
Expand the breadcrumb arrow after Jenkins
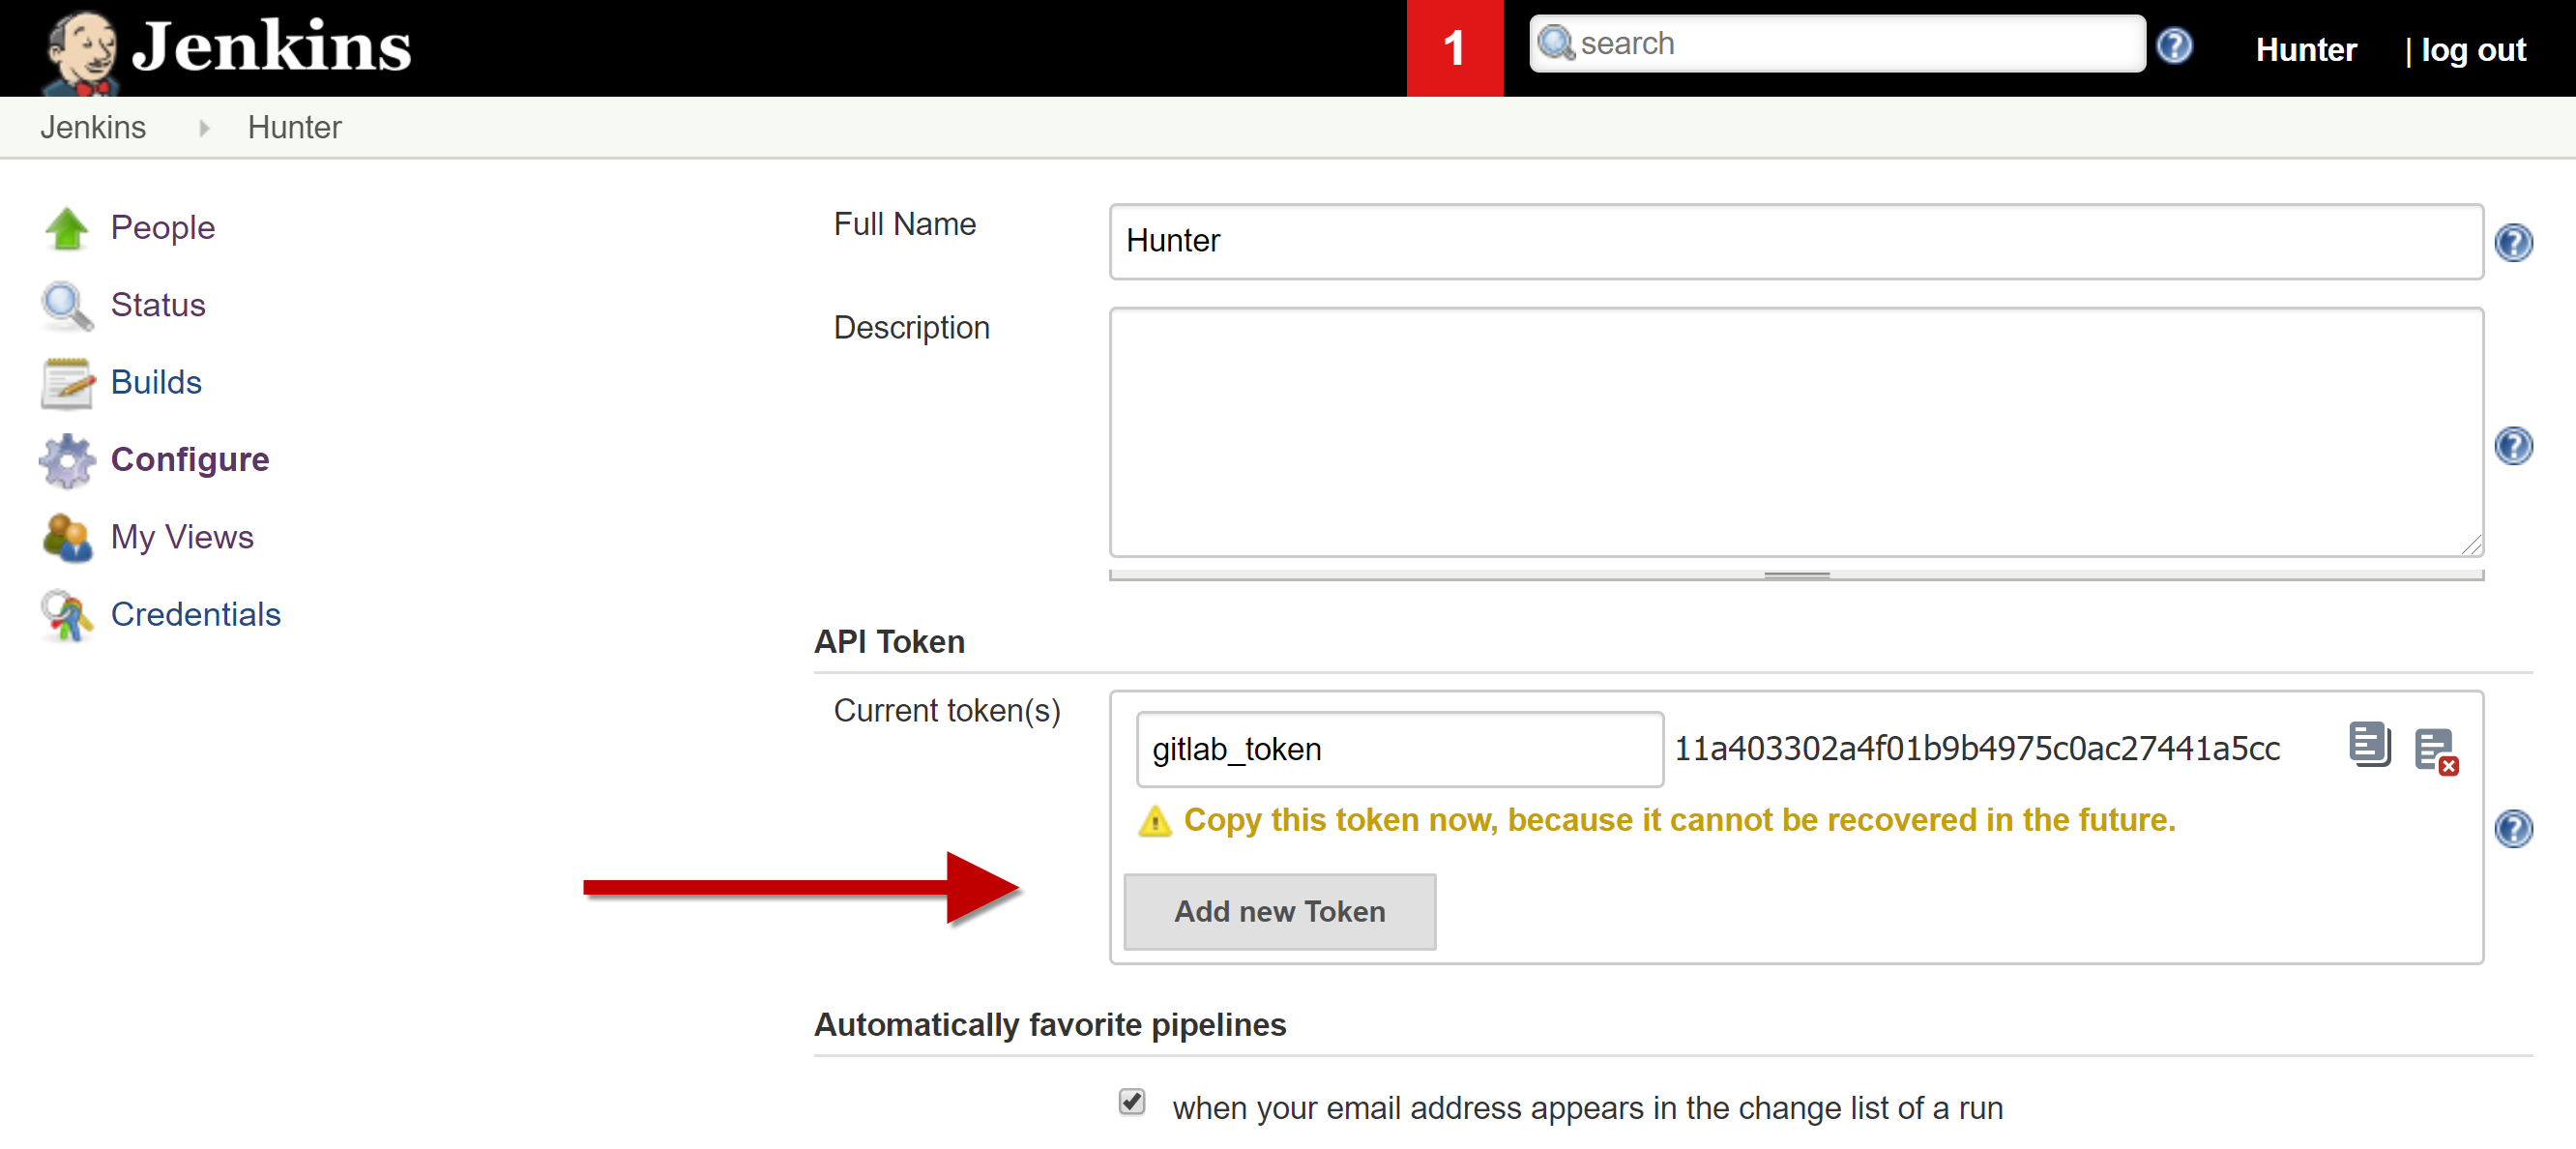click(204, 128)
